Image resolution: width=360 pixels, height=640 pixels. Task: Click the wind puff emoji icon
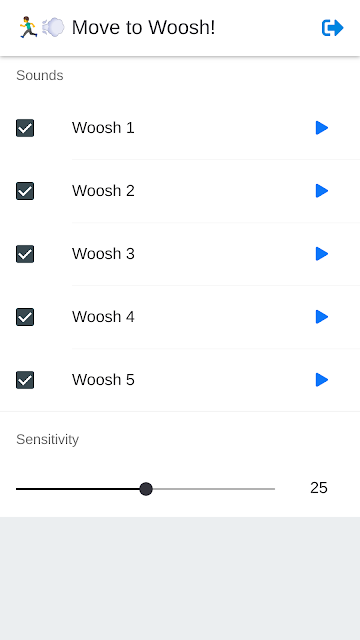53,27
